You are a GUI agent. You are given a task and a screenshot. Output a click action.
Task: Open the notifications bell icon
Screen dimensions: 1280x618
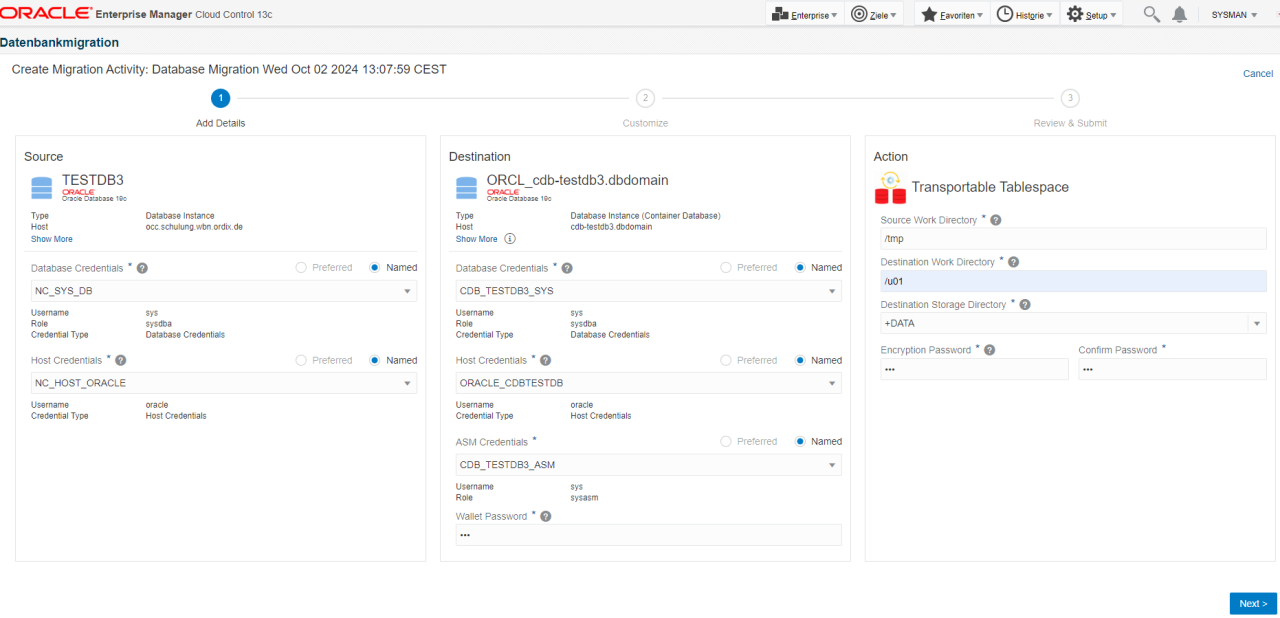pos(1180,14)
